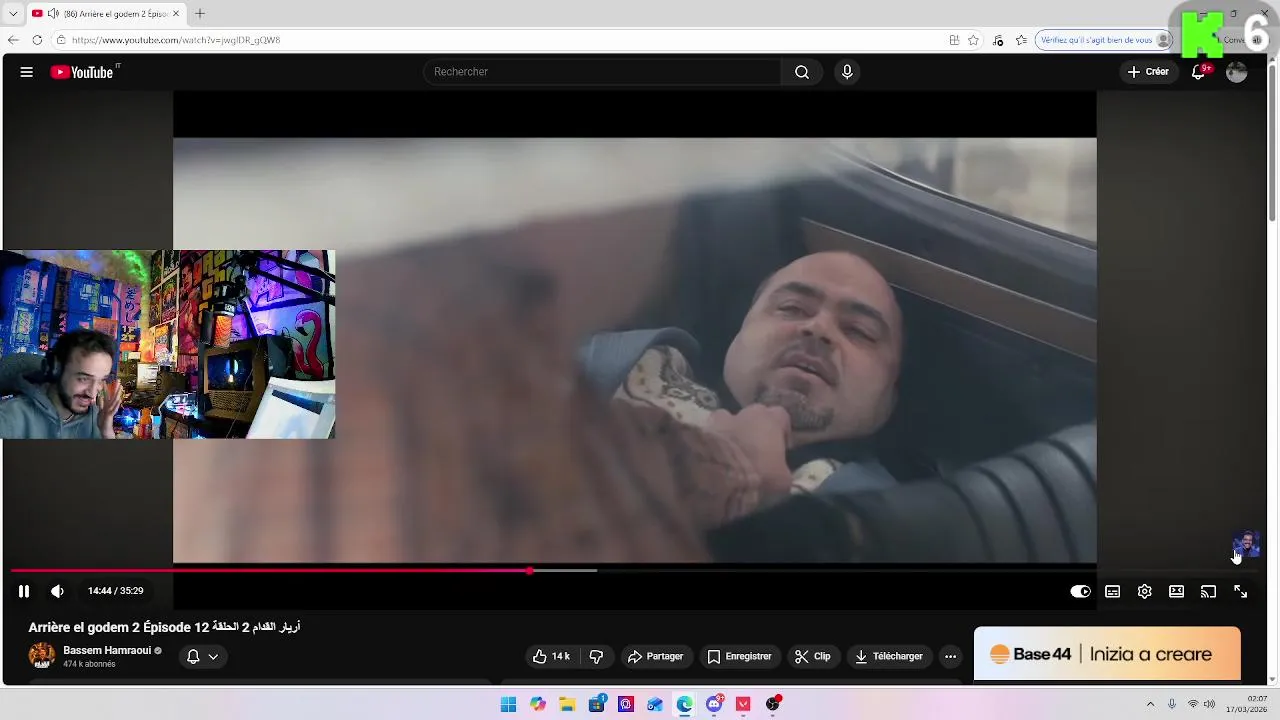
Task: Click the address bar URL
Action: pyautogui.click(x=176, y=40)
